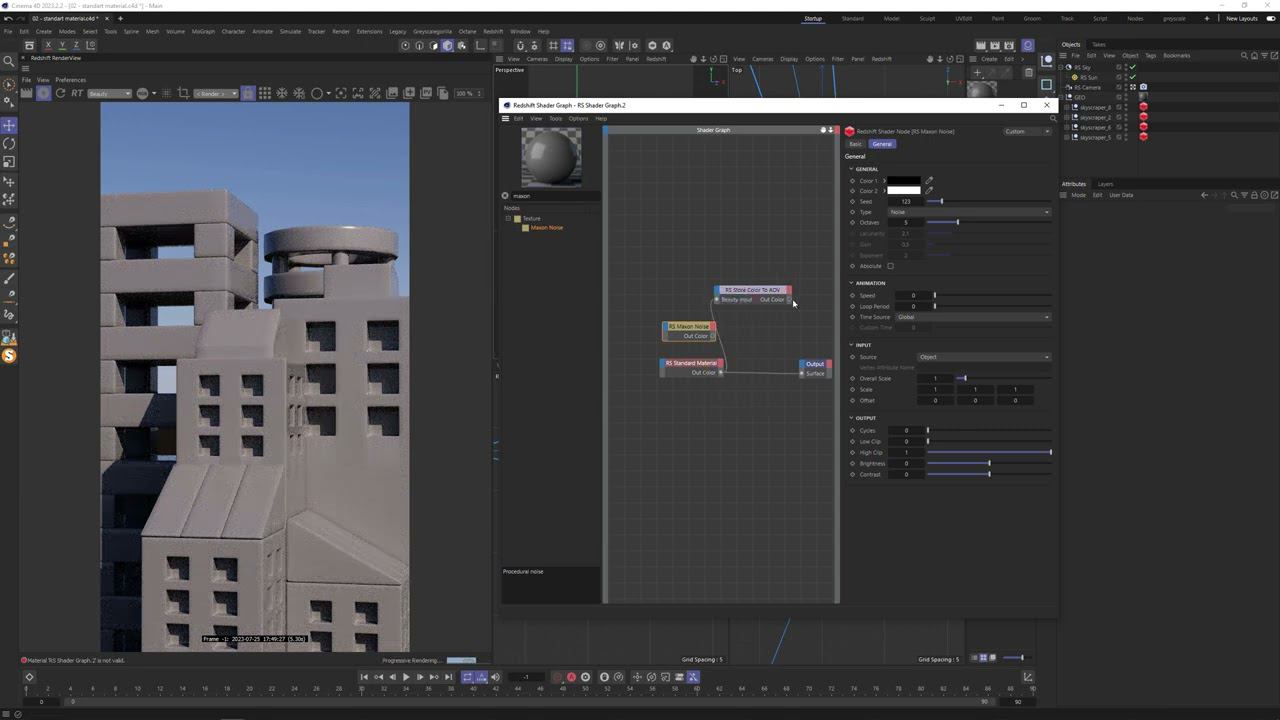The height and width of the screenshot is (720, 1280).
Task: Toggle the X axis lock
Action: tap(48, 45)
